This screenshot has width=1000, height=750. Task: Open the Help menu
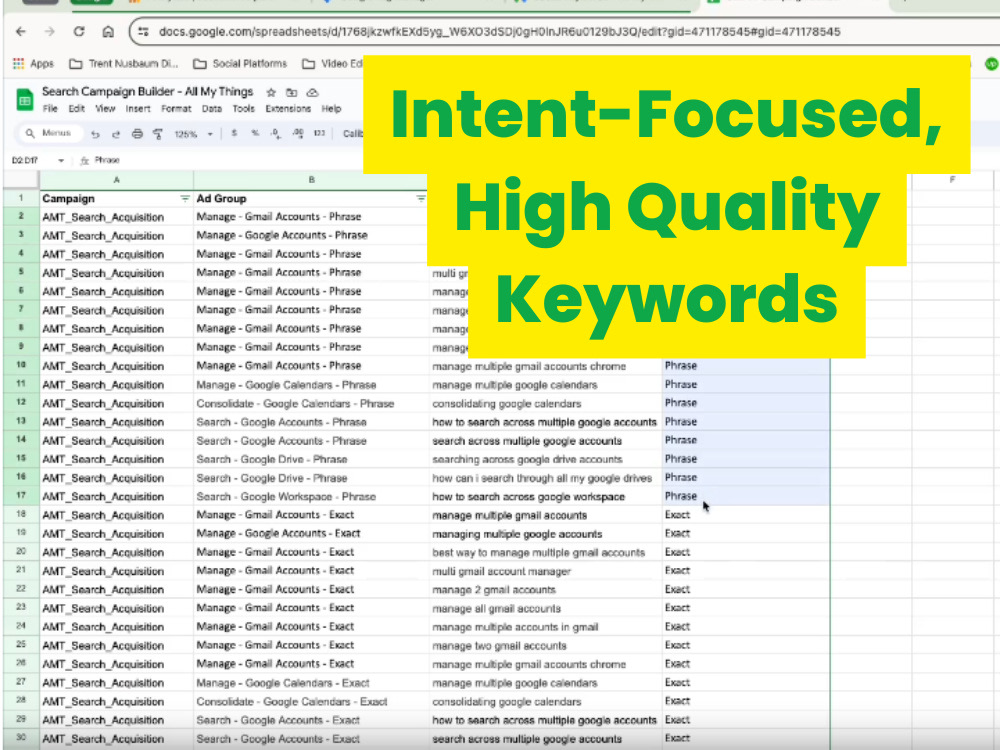[x=331, y=109]
